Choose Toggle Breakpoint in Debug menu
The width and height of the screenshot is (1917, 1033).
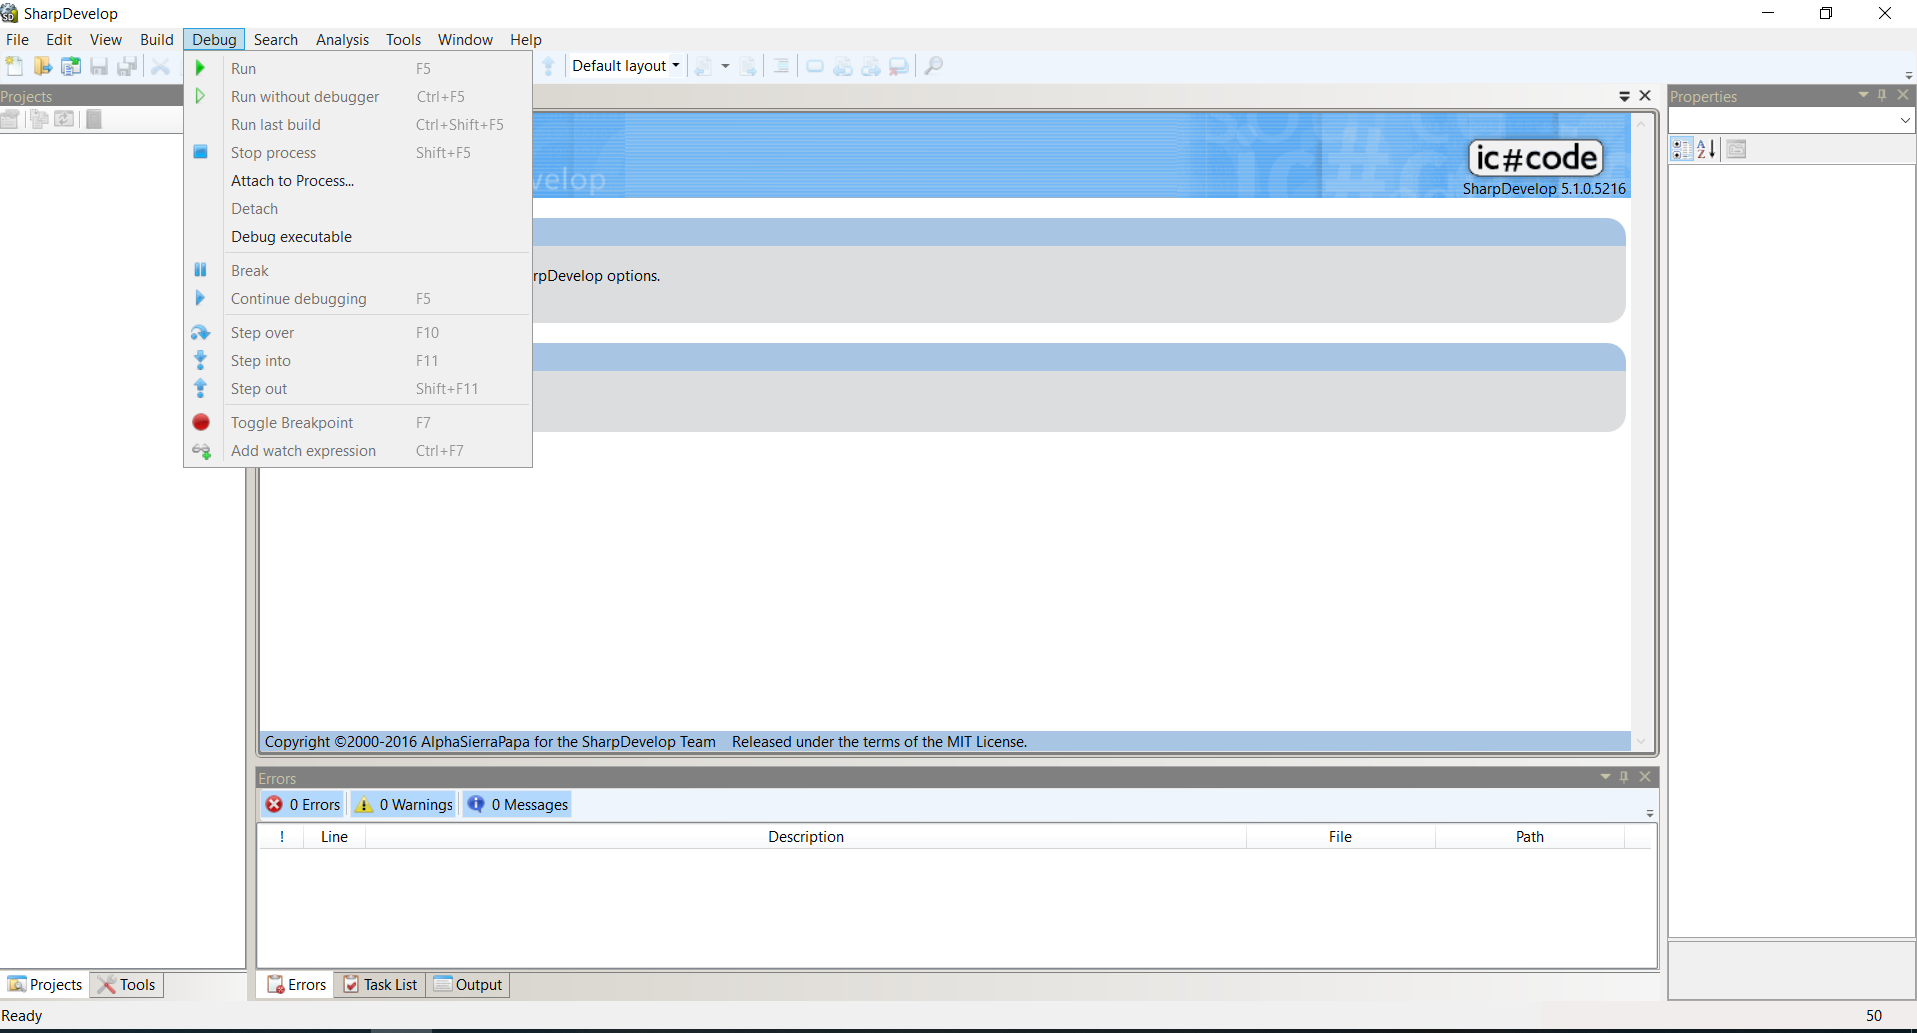(358, 422)
